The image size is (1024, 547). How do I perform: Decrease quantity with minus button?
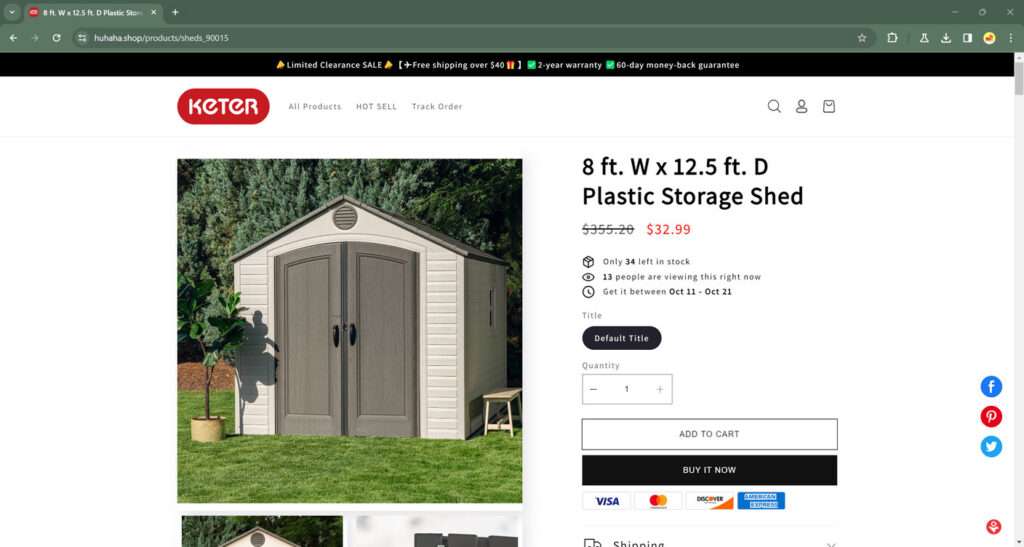[593, 389]
